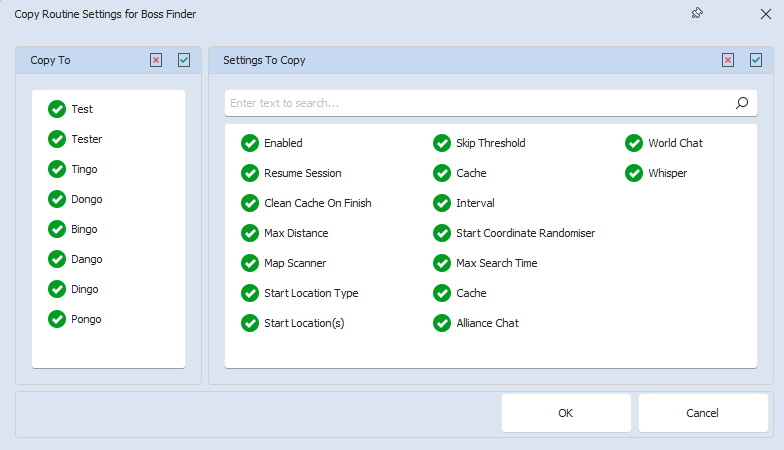Toggle the Skip Threshold checkbox
Image resolution: width=784 pixels, height=450 pixels.
pos(442,143)
